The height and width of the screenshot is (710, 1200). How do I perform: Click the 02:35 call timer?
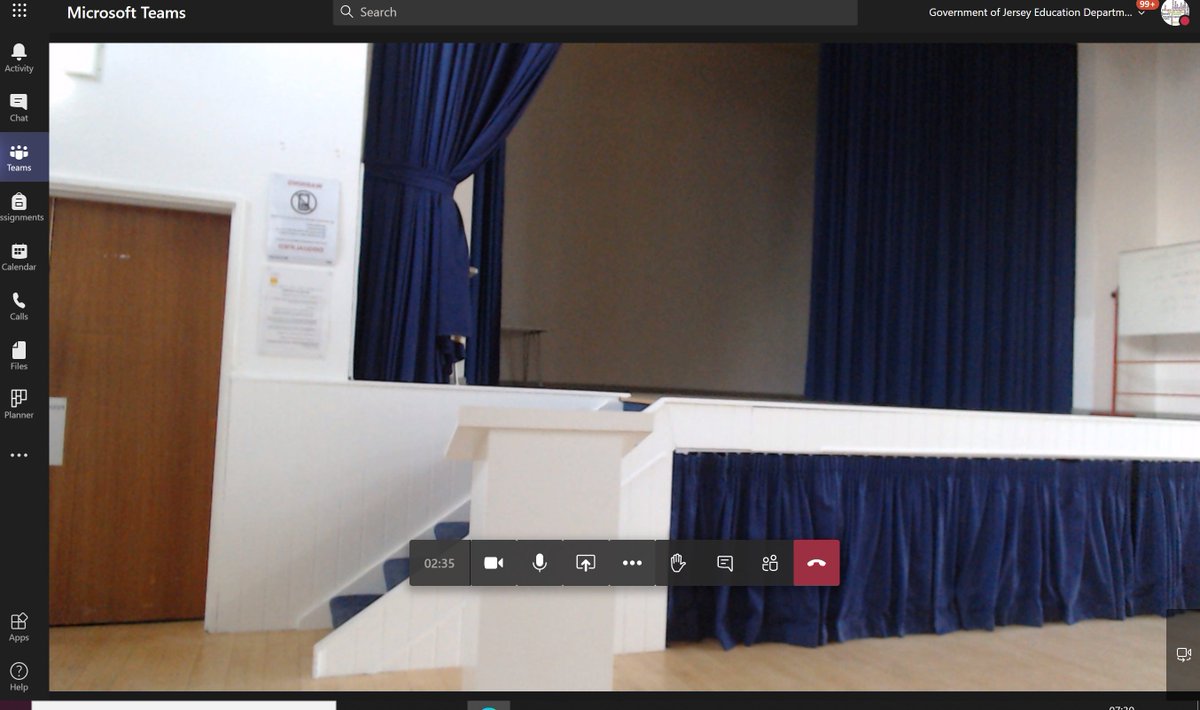click(439, 563)
